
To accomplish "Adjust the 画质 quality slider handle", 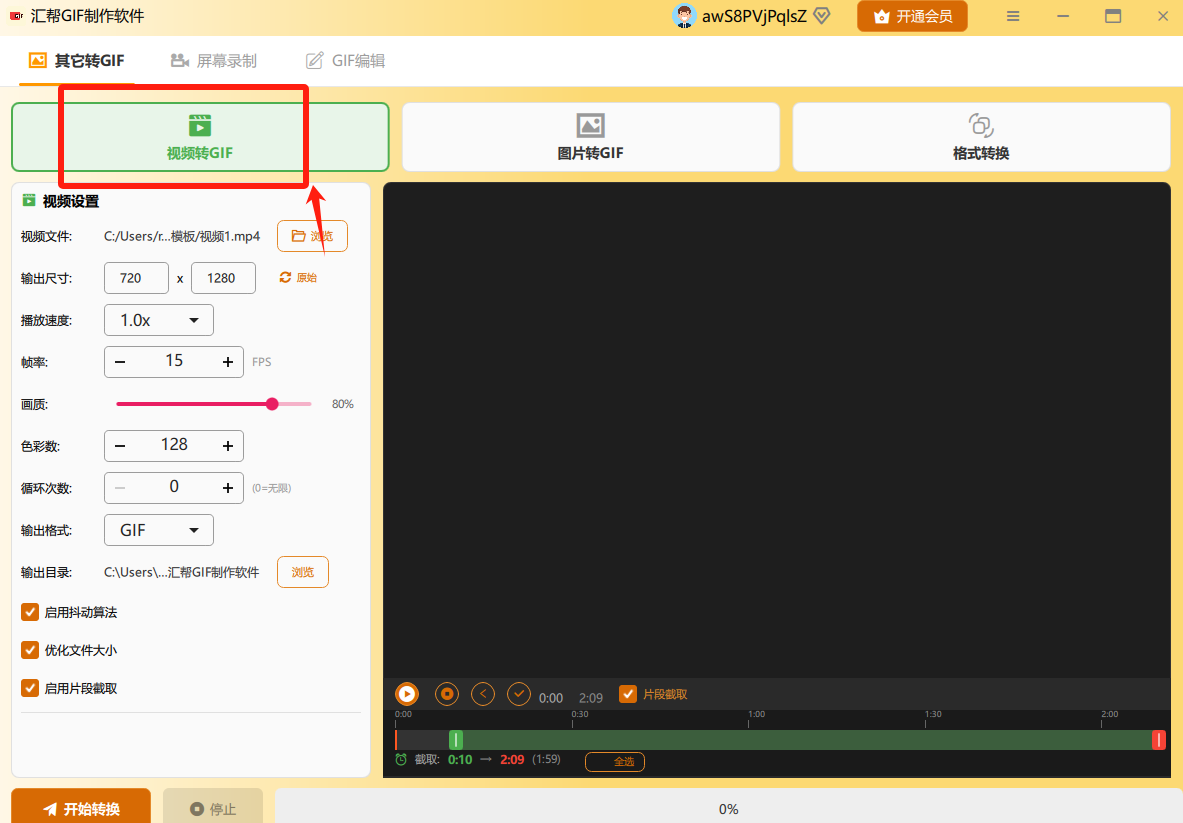I will point(272,404).
